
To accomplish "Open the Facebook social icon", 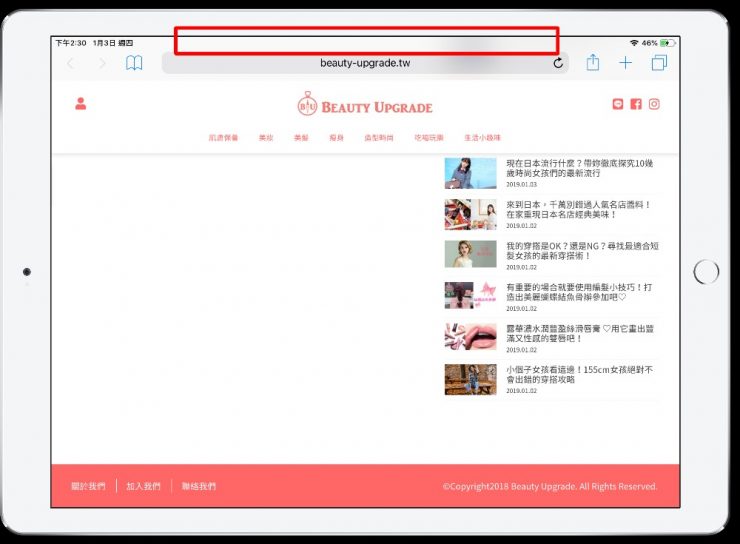I will point(636,104).
